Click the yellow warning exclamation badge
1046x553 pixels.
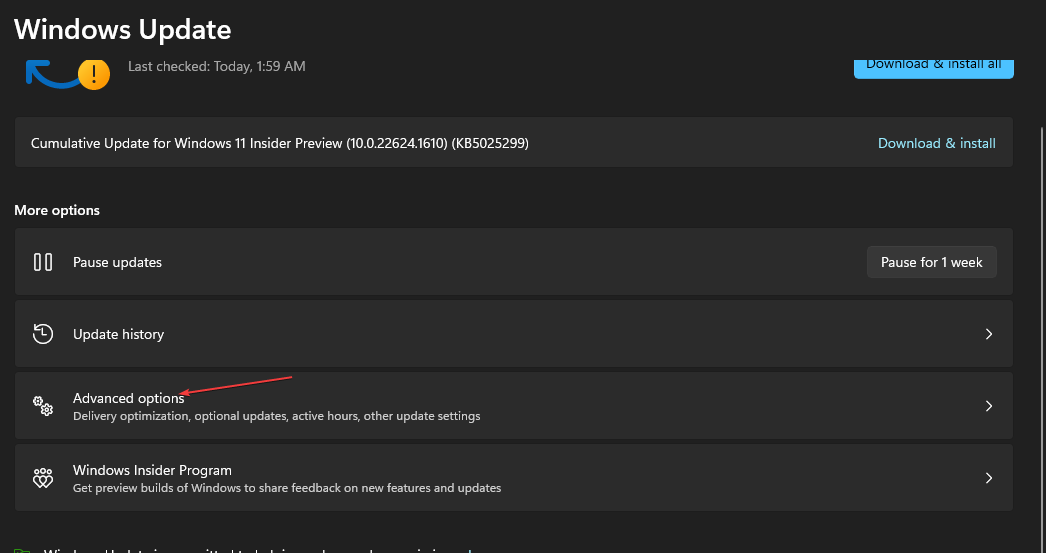[94, 74]
